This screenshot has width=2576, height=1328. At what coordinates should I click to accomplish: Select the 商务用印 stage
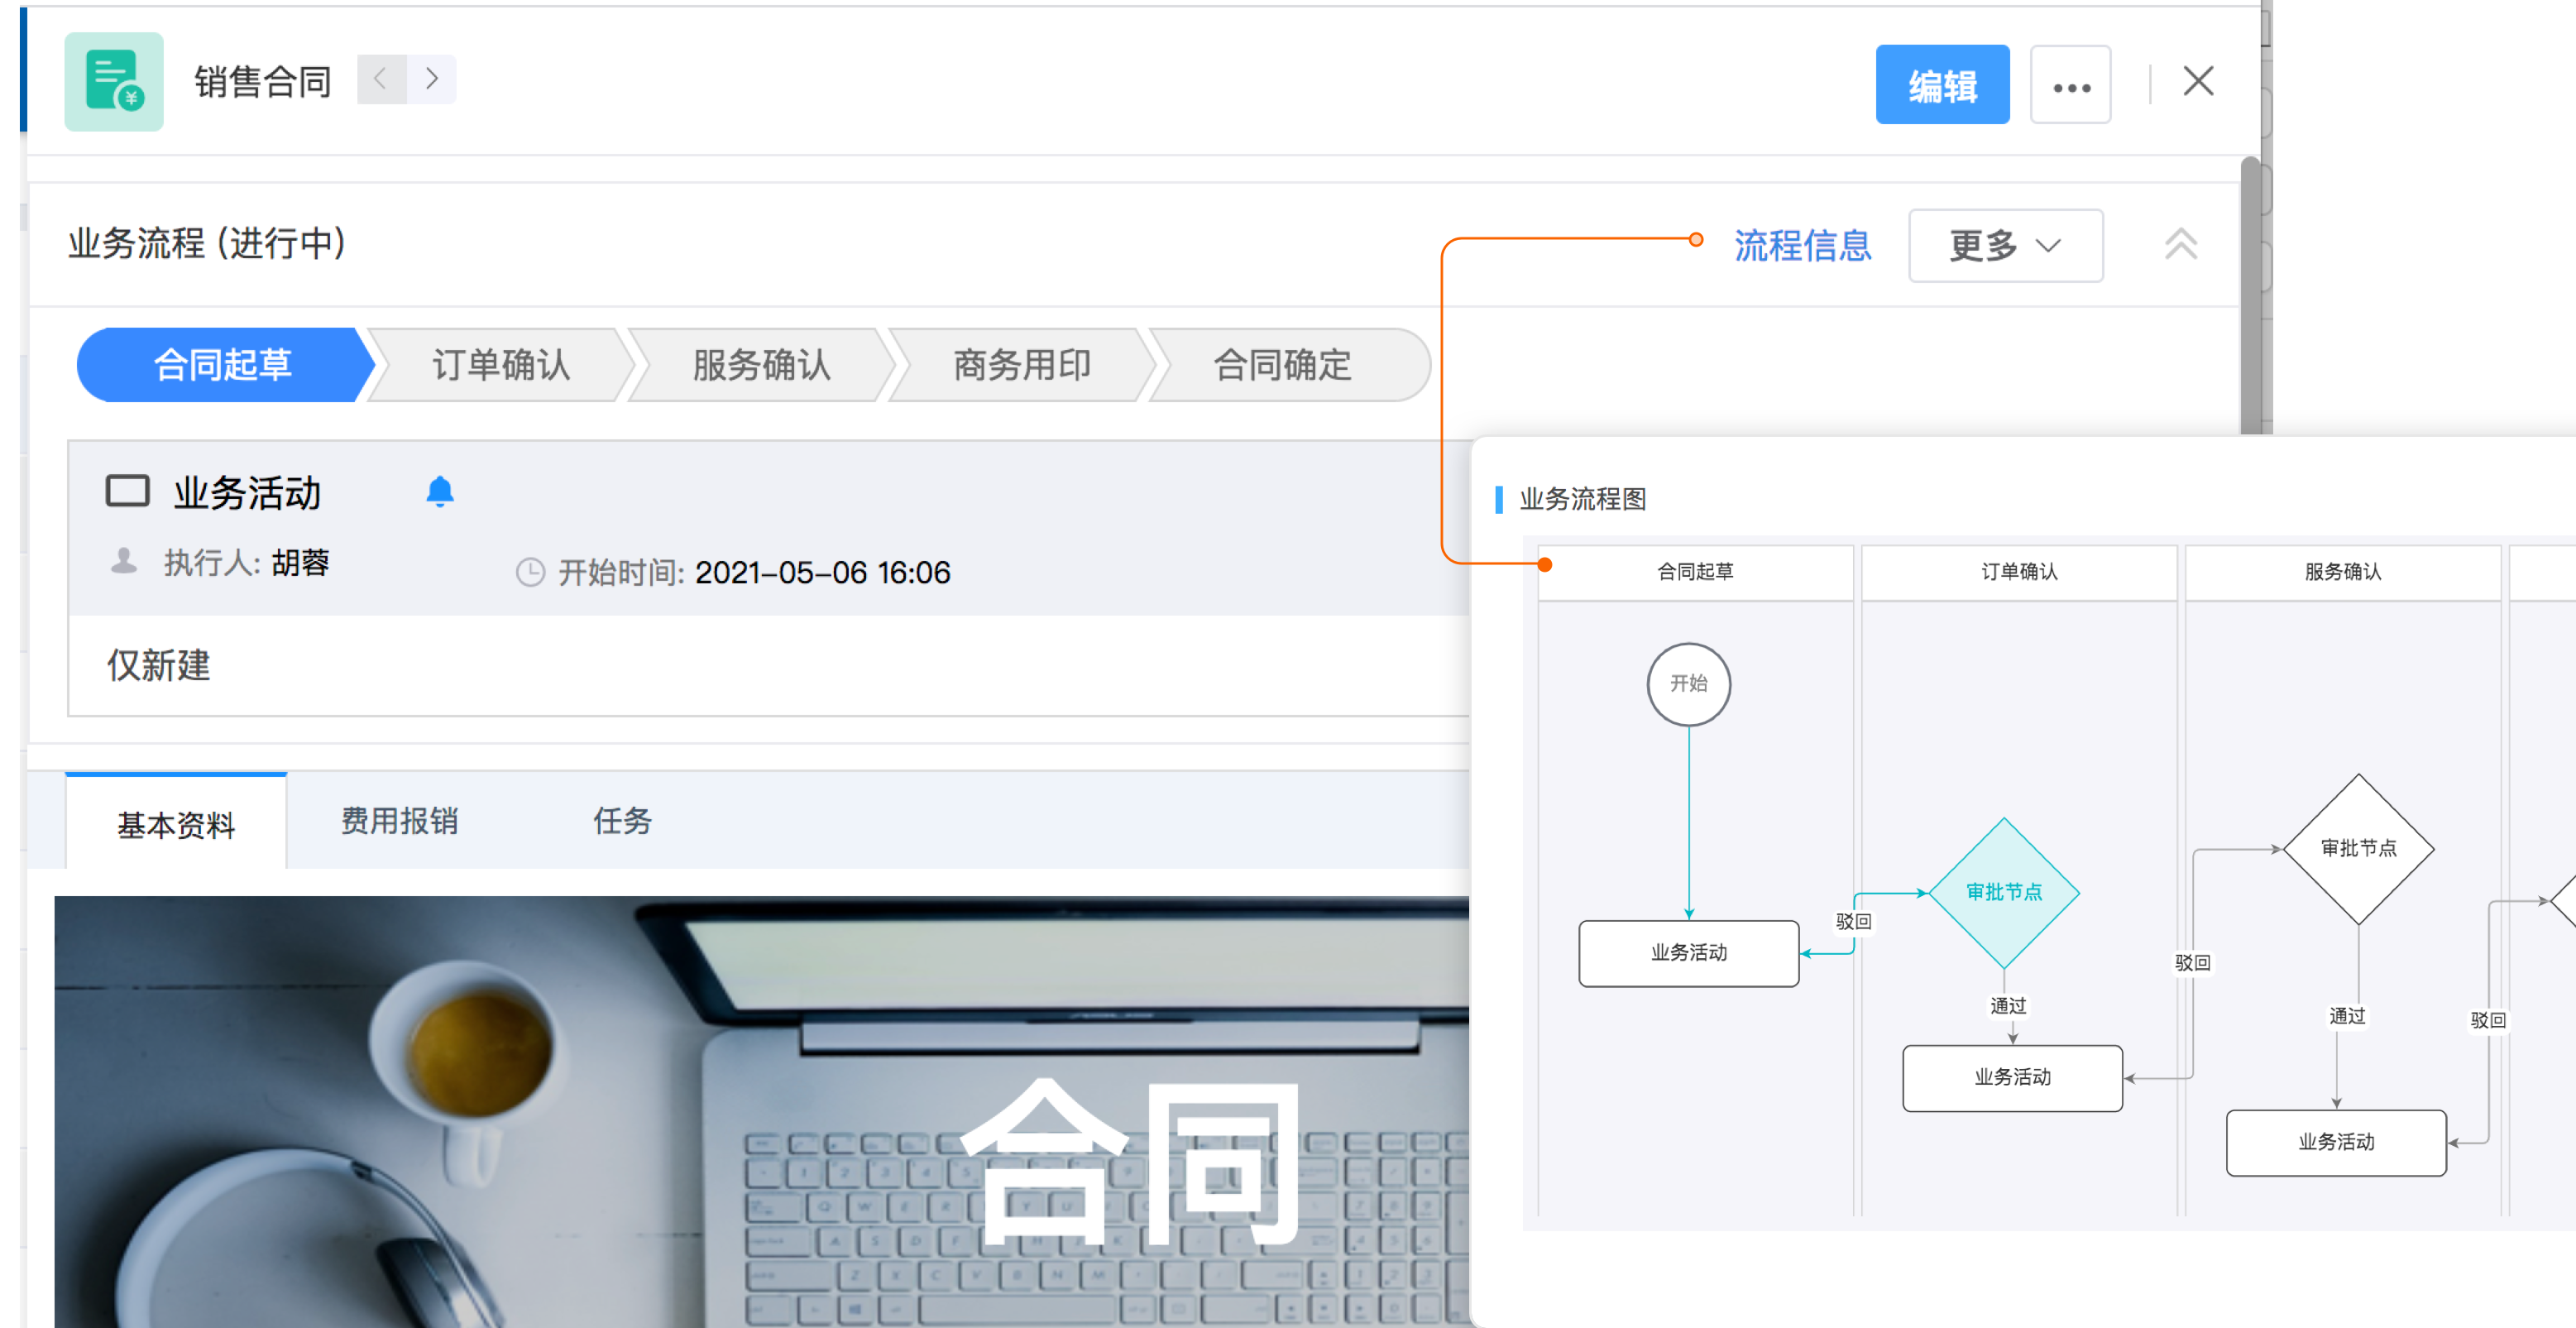pyautogui.click(x=1021, y=365)
